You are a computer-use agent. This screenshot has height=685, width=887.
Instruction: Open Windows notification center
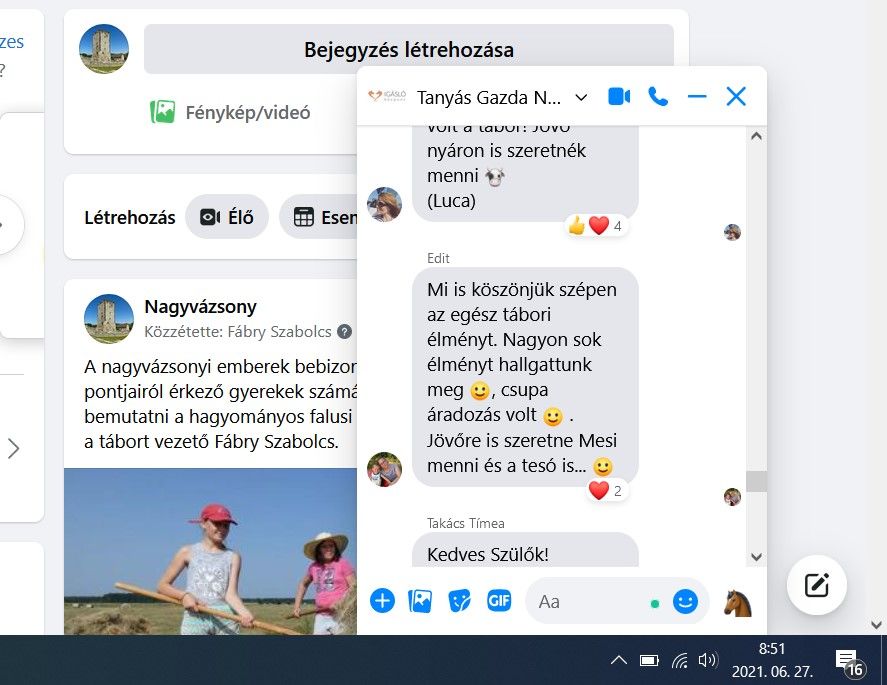pyautogui.click(x=848, y=663)
